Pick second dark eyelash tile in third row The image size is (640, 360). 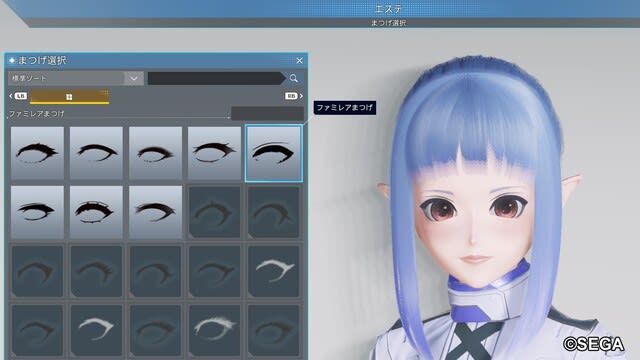[96, 271]
